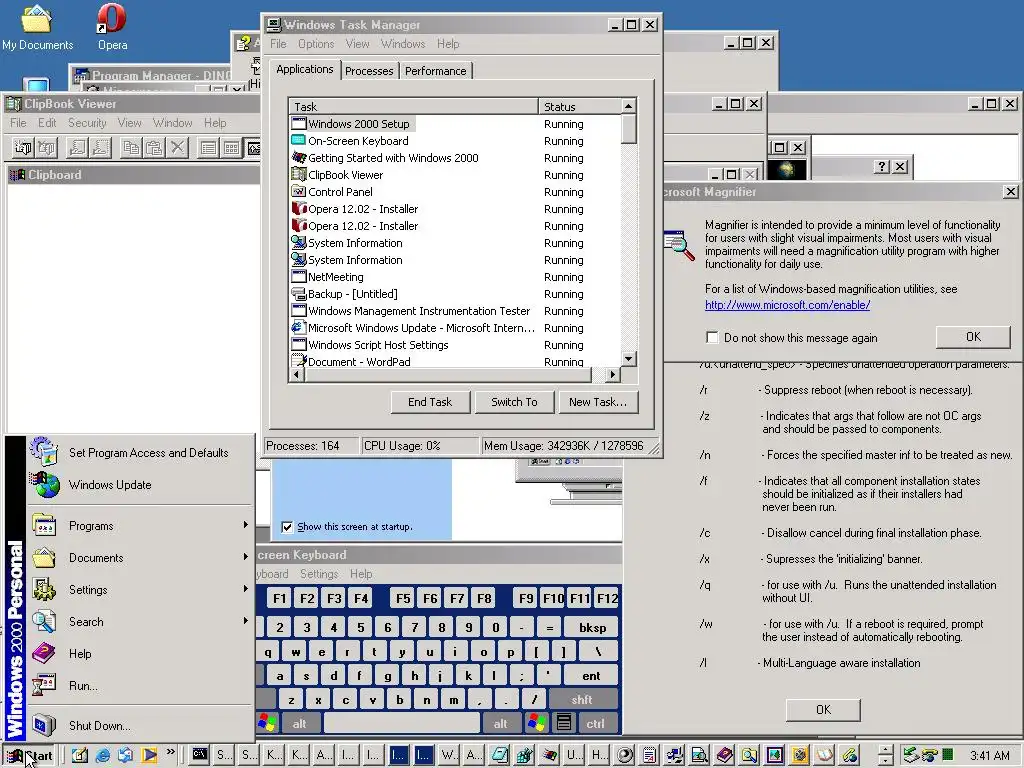Image resolution: width=1024 pixels, height=768 pixels.
Task: Click the Help book icon in Start menu
Action: [44, 653]
